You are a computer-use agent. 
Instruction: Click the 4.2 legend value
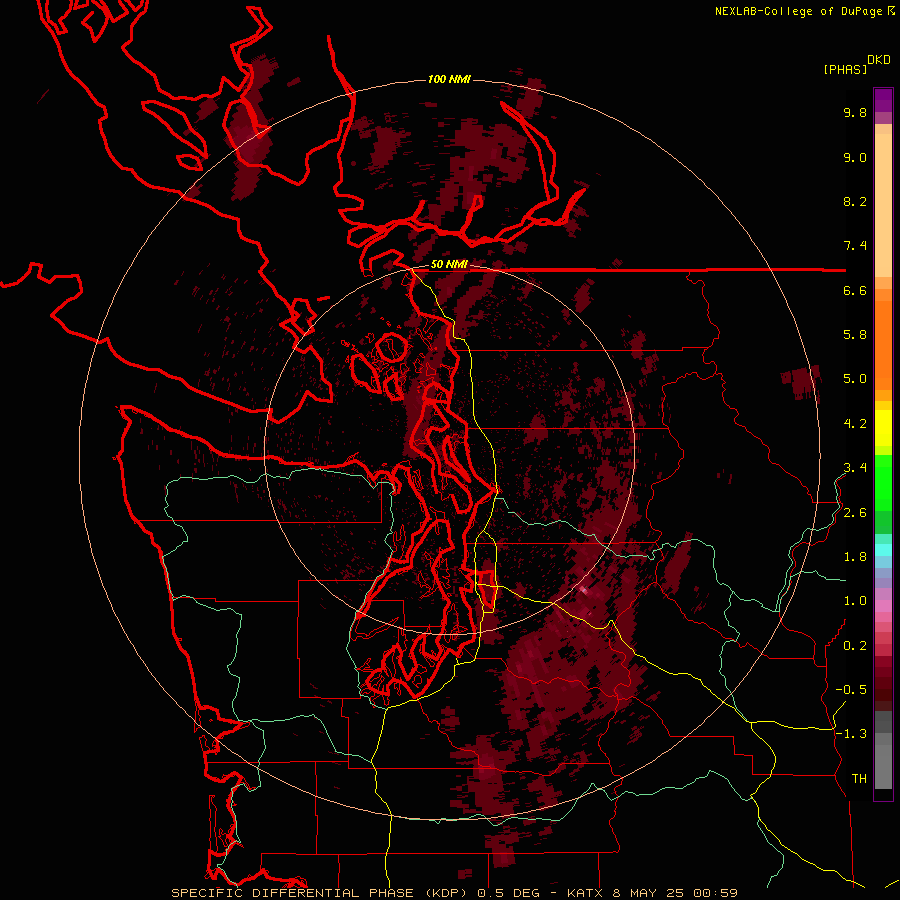pos(855,424)
